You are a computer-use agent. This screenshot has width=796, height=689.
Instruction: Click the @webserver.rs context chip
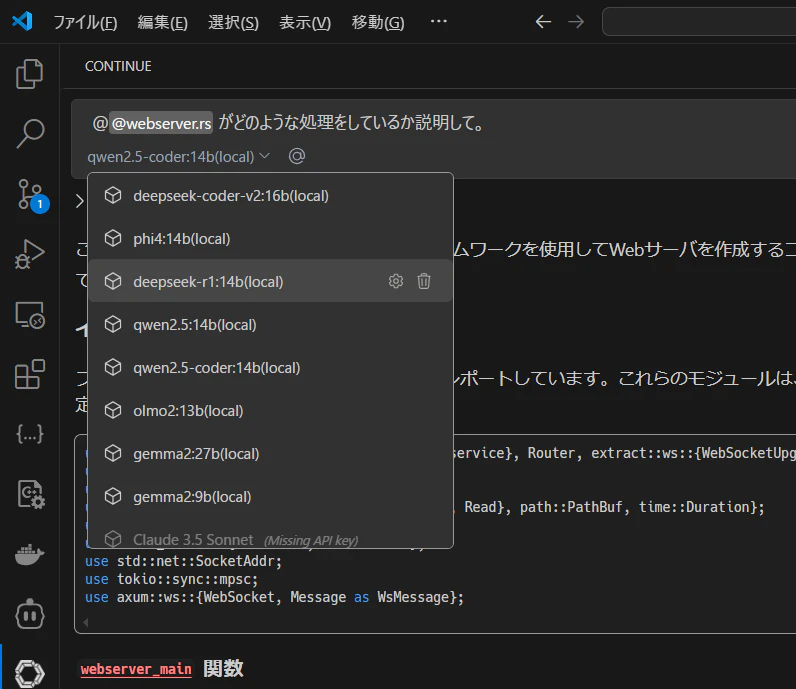[x=161, y=123]
